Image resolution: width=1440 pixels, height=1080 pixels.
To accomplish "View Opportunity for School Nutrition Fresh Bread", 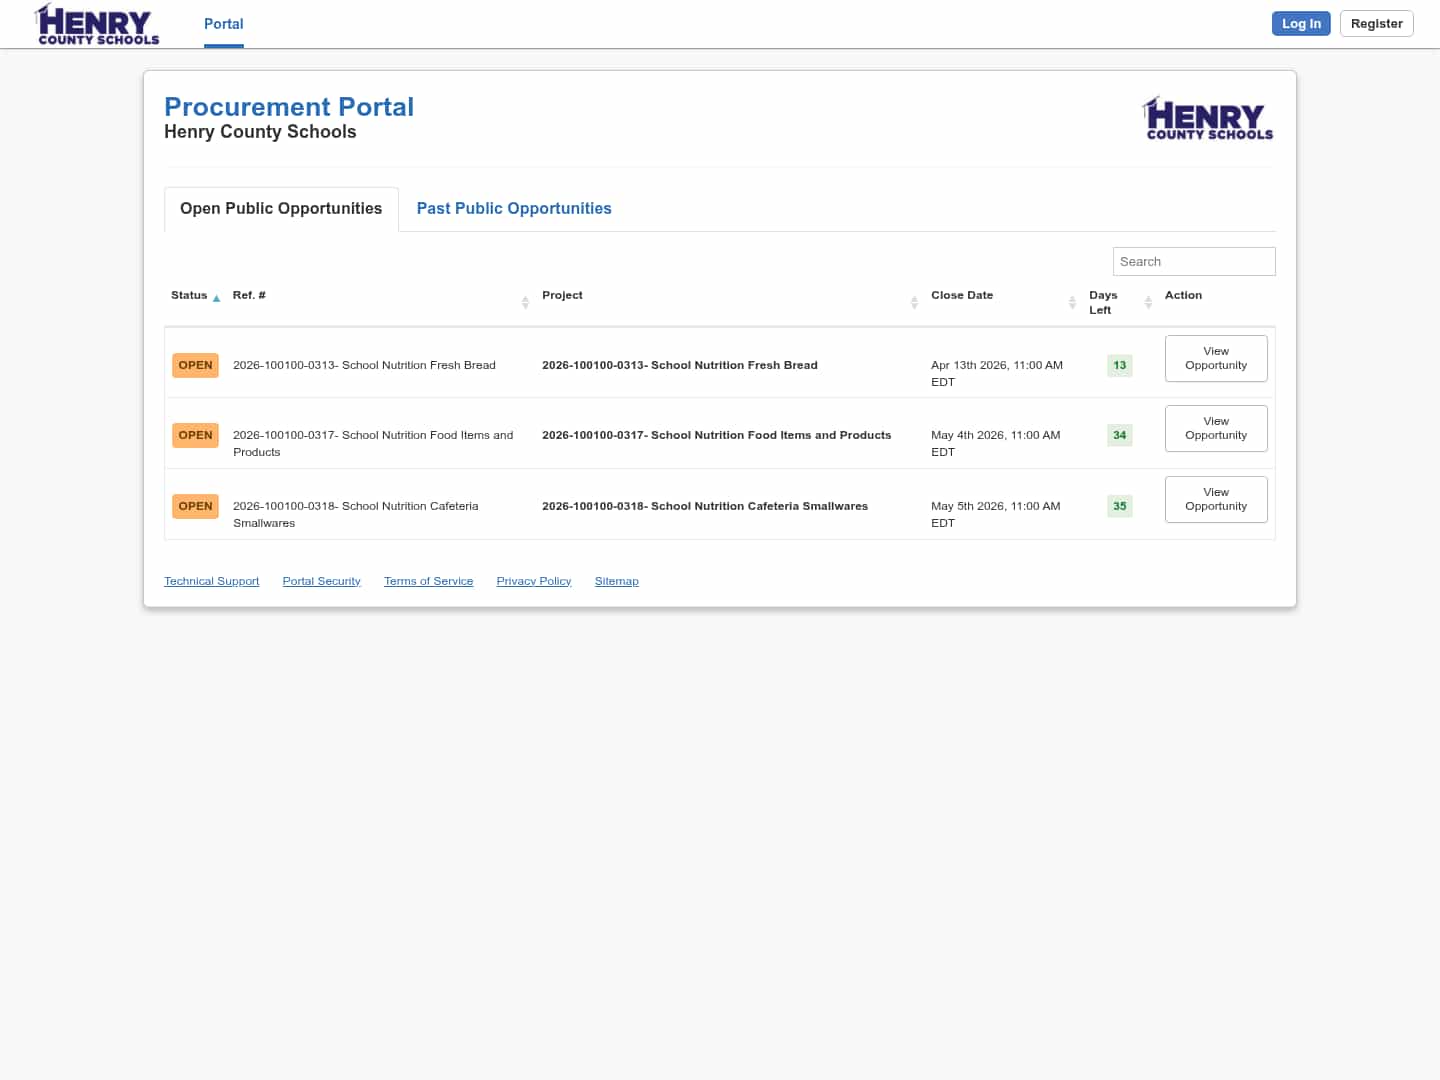I will (1215, 358).
